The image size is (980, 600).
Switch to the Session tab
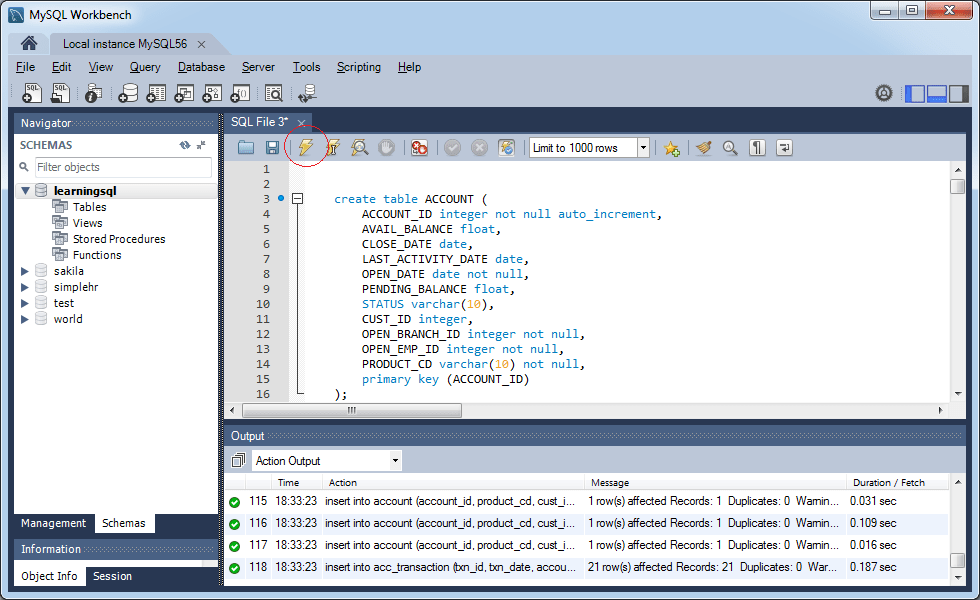coord(112,576)
